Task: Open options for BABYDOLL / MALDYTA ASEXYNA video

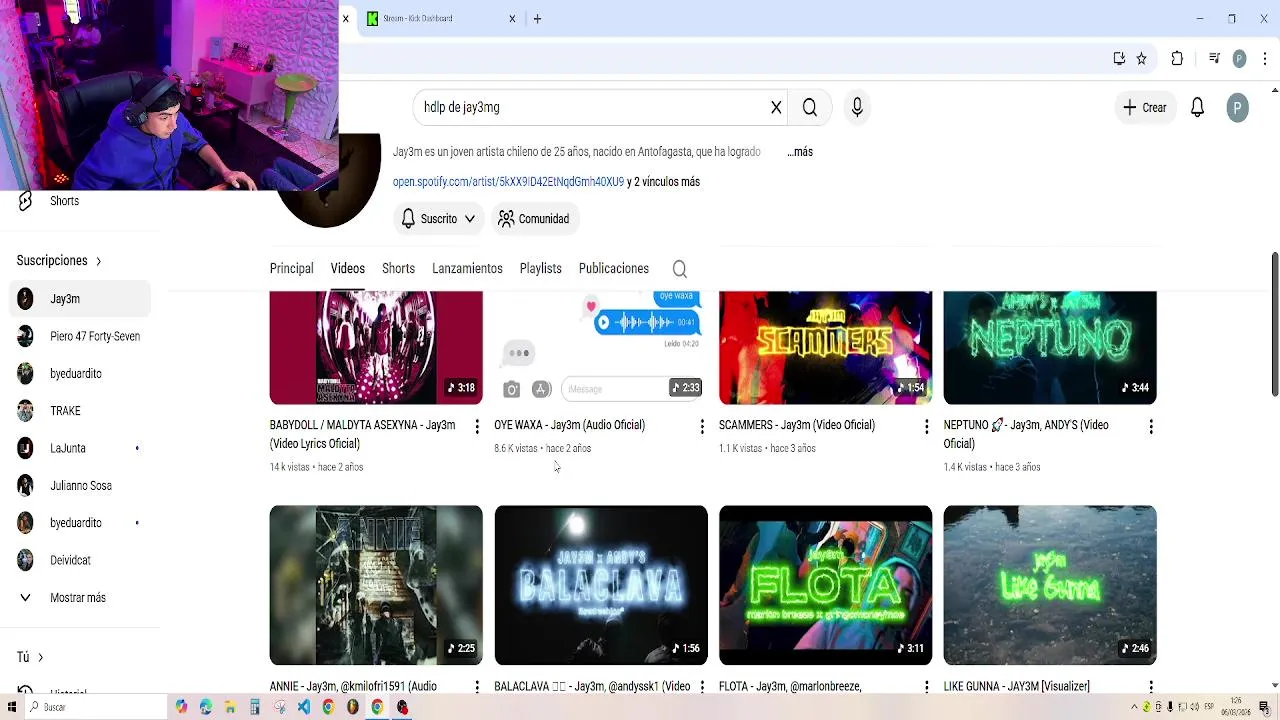Action: click(x=477, y=427)
